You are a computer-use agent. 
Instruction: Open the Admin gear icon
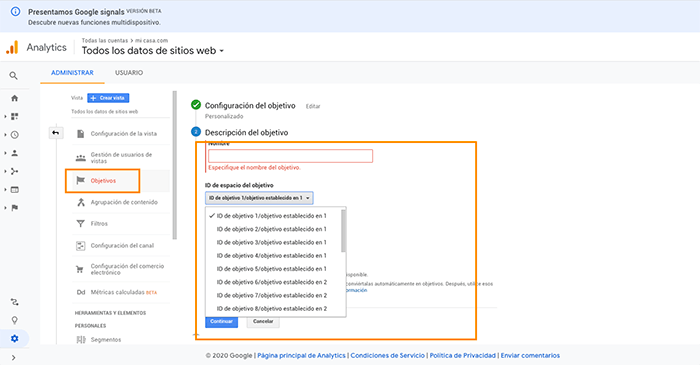[x=14, y=339]
